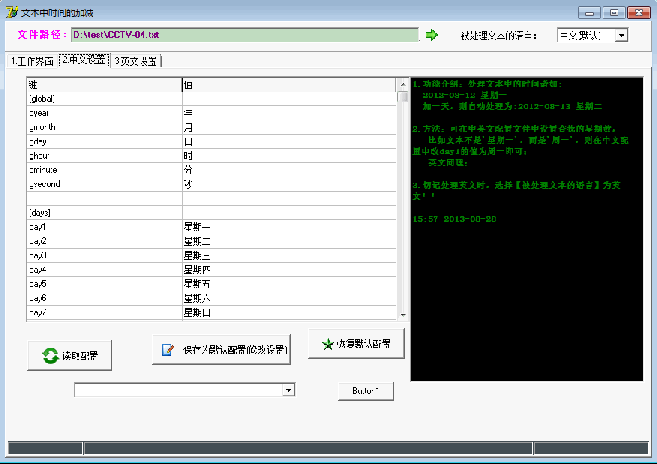Select the hour key cell
The height and width of the screenshot is (464, 657).
pos(104,156)
